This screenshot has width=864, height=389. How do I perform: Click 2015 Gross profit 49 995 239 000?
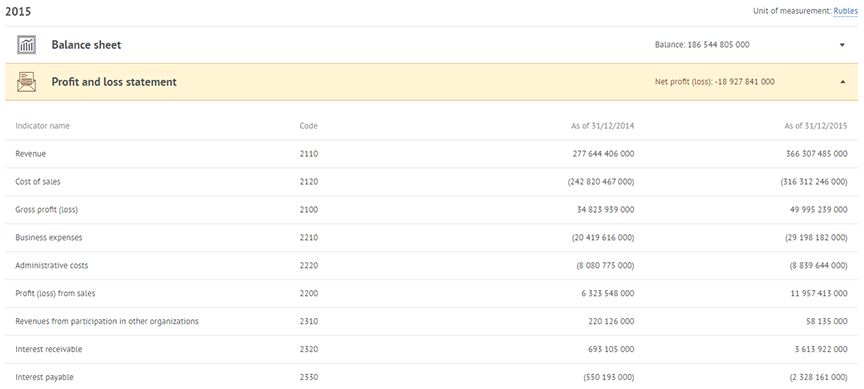point(819,209)
